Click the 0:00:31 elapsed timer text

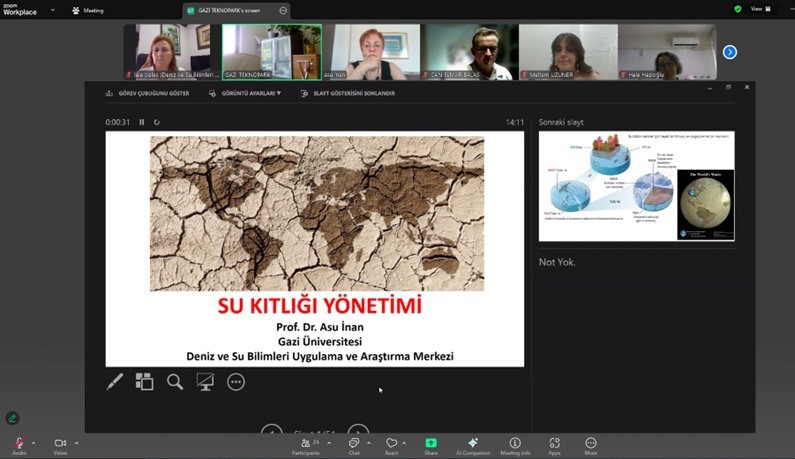point(118,122)
